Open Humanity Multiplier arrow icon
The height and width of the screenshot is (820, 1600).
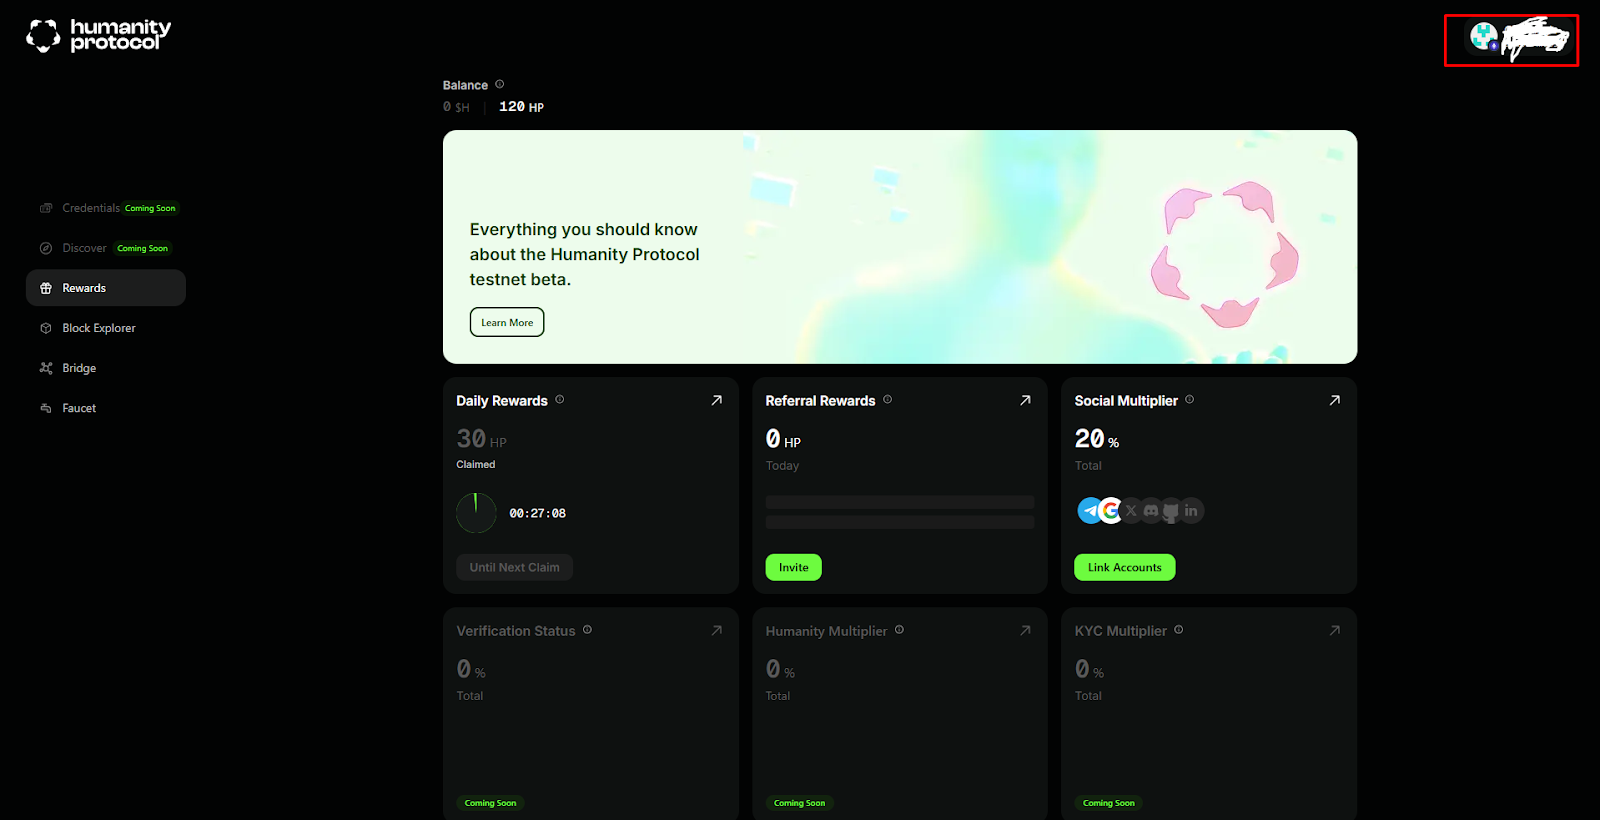(1025, 630)
